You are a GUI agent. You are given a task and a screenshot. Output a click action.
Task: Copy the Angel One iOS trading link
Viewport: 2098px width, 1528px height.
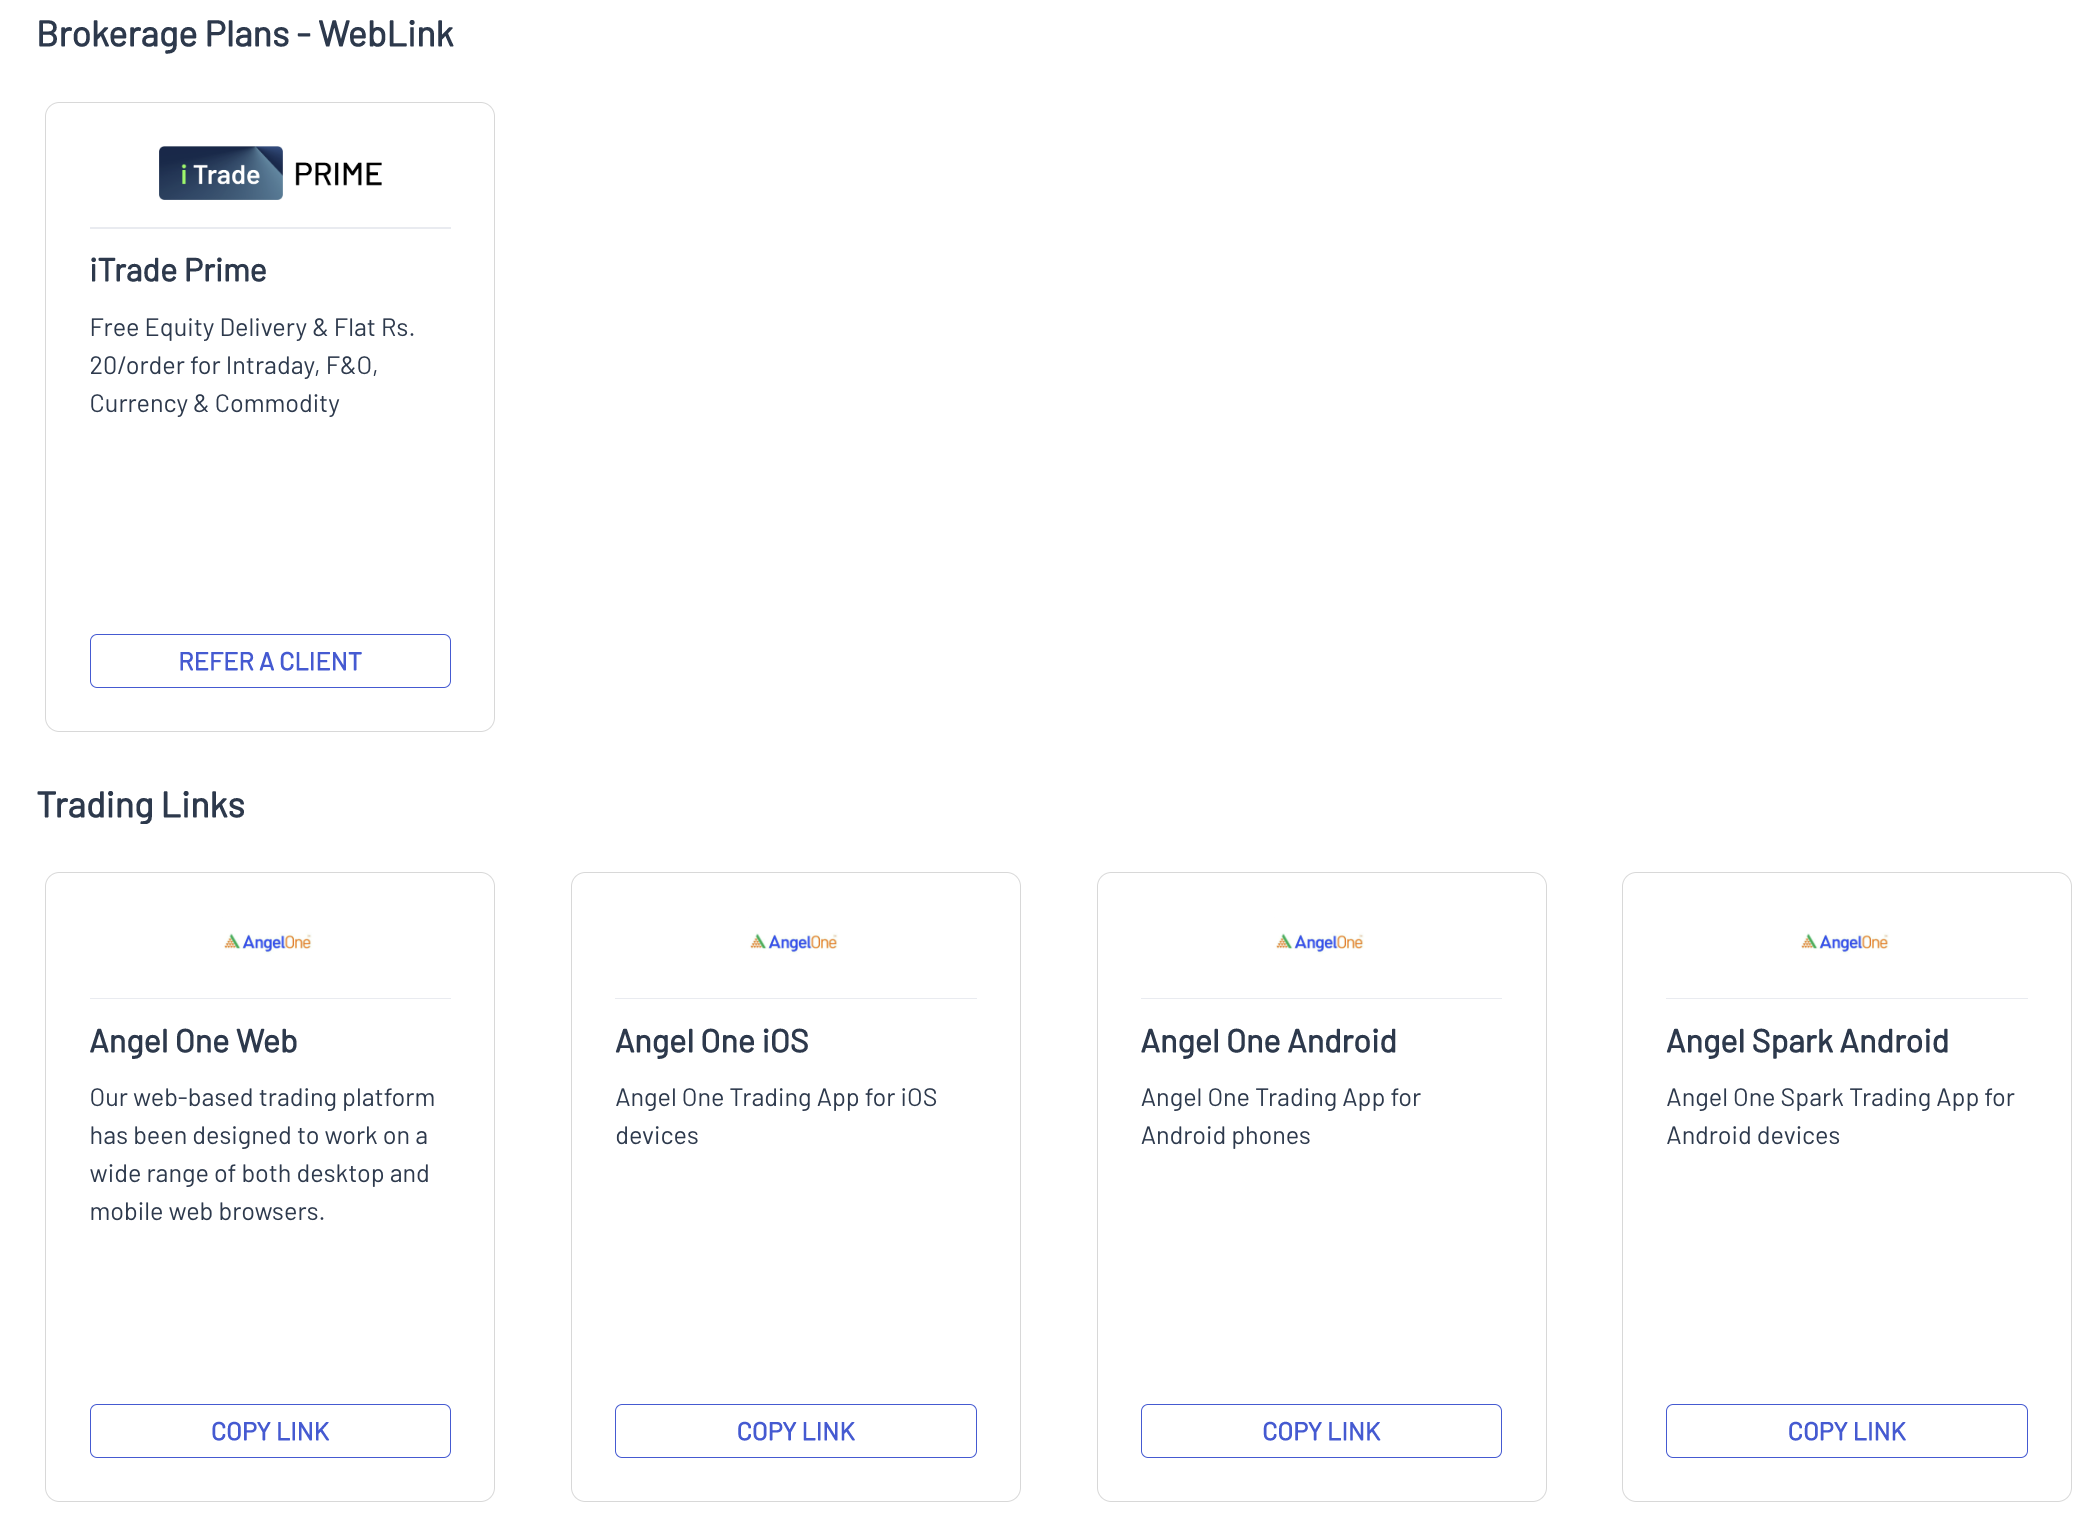click(795, 1431)
